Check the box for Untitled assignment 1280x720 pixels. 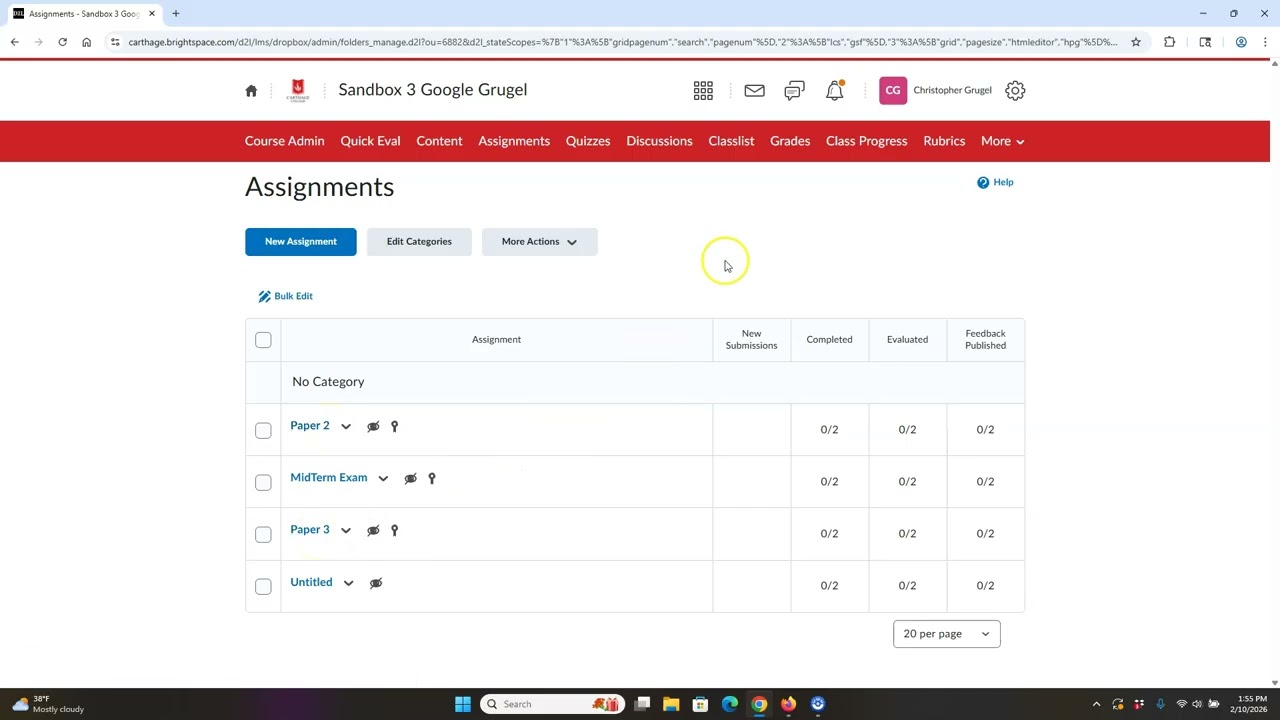[x=263, y=586]
